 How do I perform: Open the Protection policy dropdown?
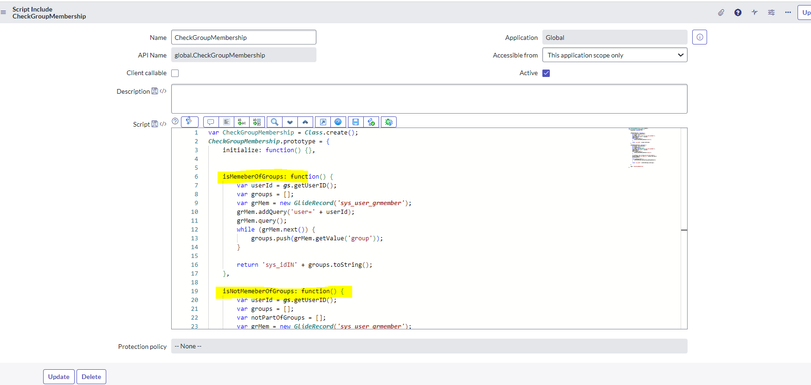click(x=429, y=346)
